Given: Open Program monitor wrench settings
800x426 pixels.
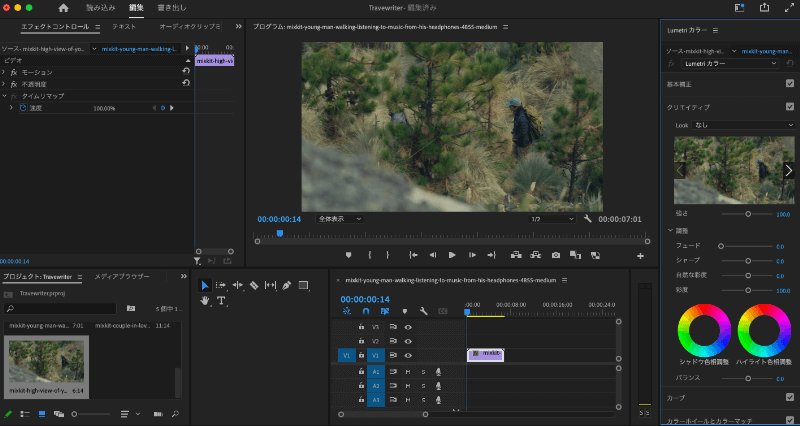Looking at the screenshot, I should (x=588, y=219).
